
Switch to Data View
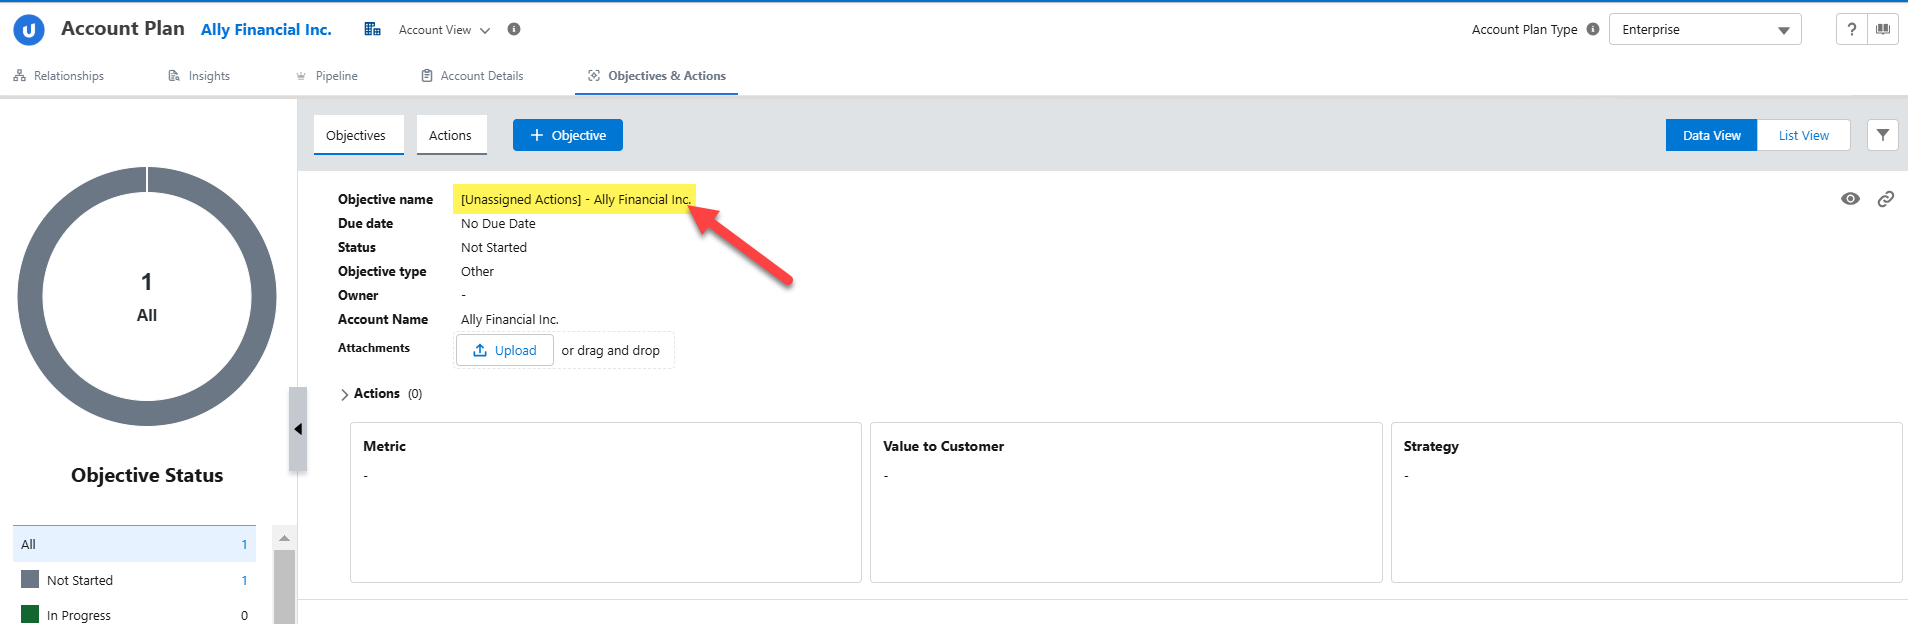tap(1711, 135)
